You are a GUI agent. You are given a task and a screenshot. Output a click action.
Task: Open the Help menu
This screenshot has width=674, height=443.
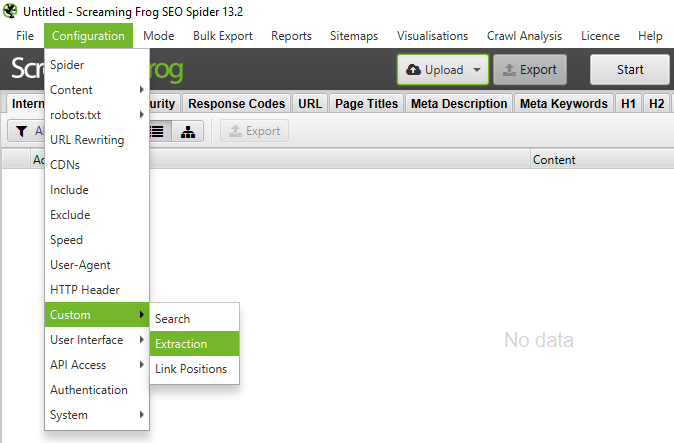pyautogui.click(x=650, y=36)
